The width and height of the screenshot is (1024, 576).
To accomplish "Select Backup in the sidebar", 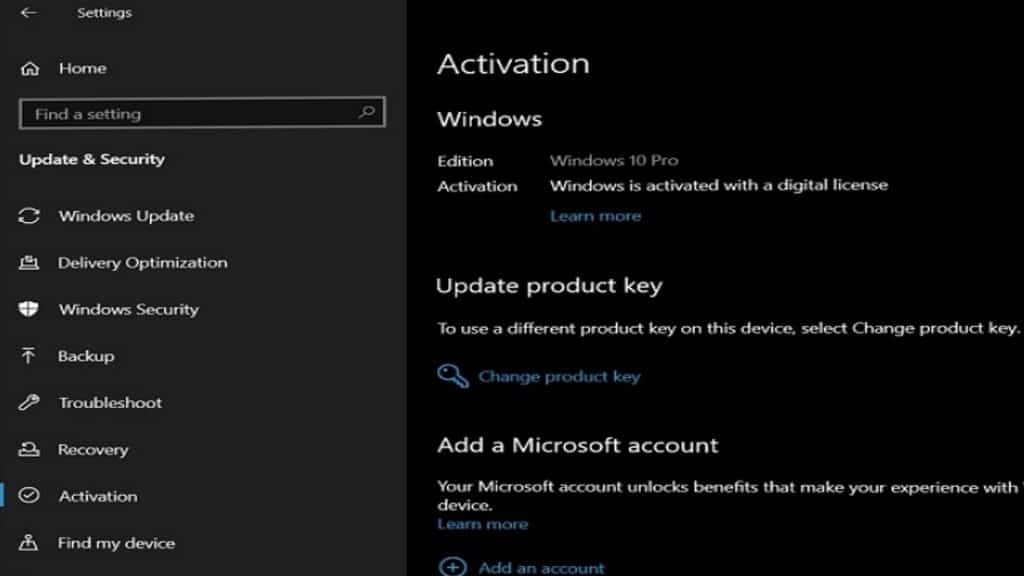I will 86,356.
